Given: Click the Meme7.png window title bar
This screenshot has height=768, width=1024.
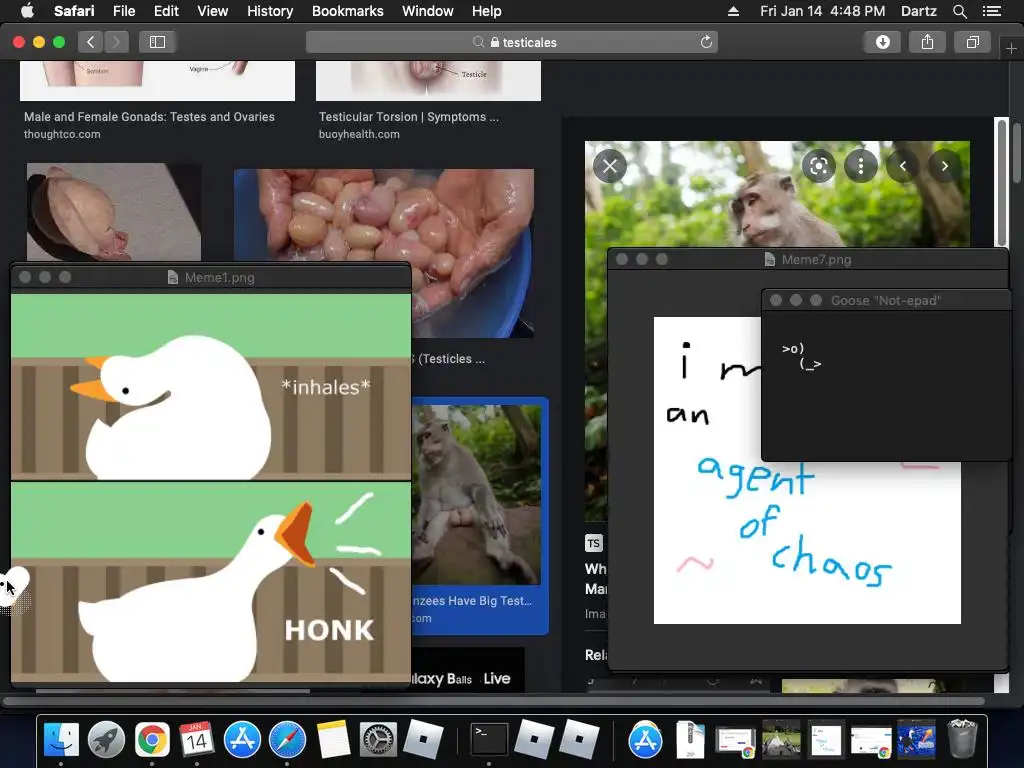Looking at the screenshot, I should click(x=808, y=259).
